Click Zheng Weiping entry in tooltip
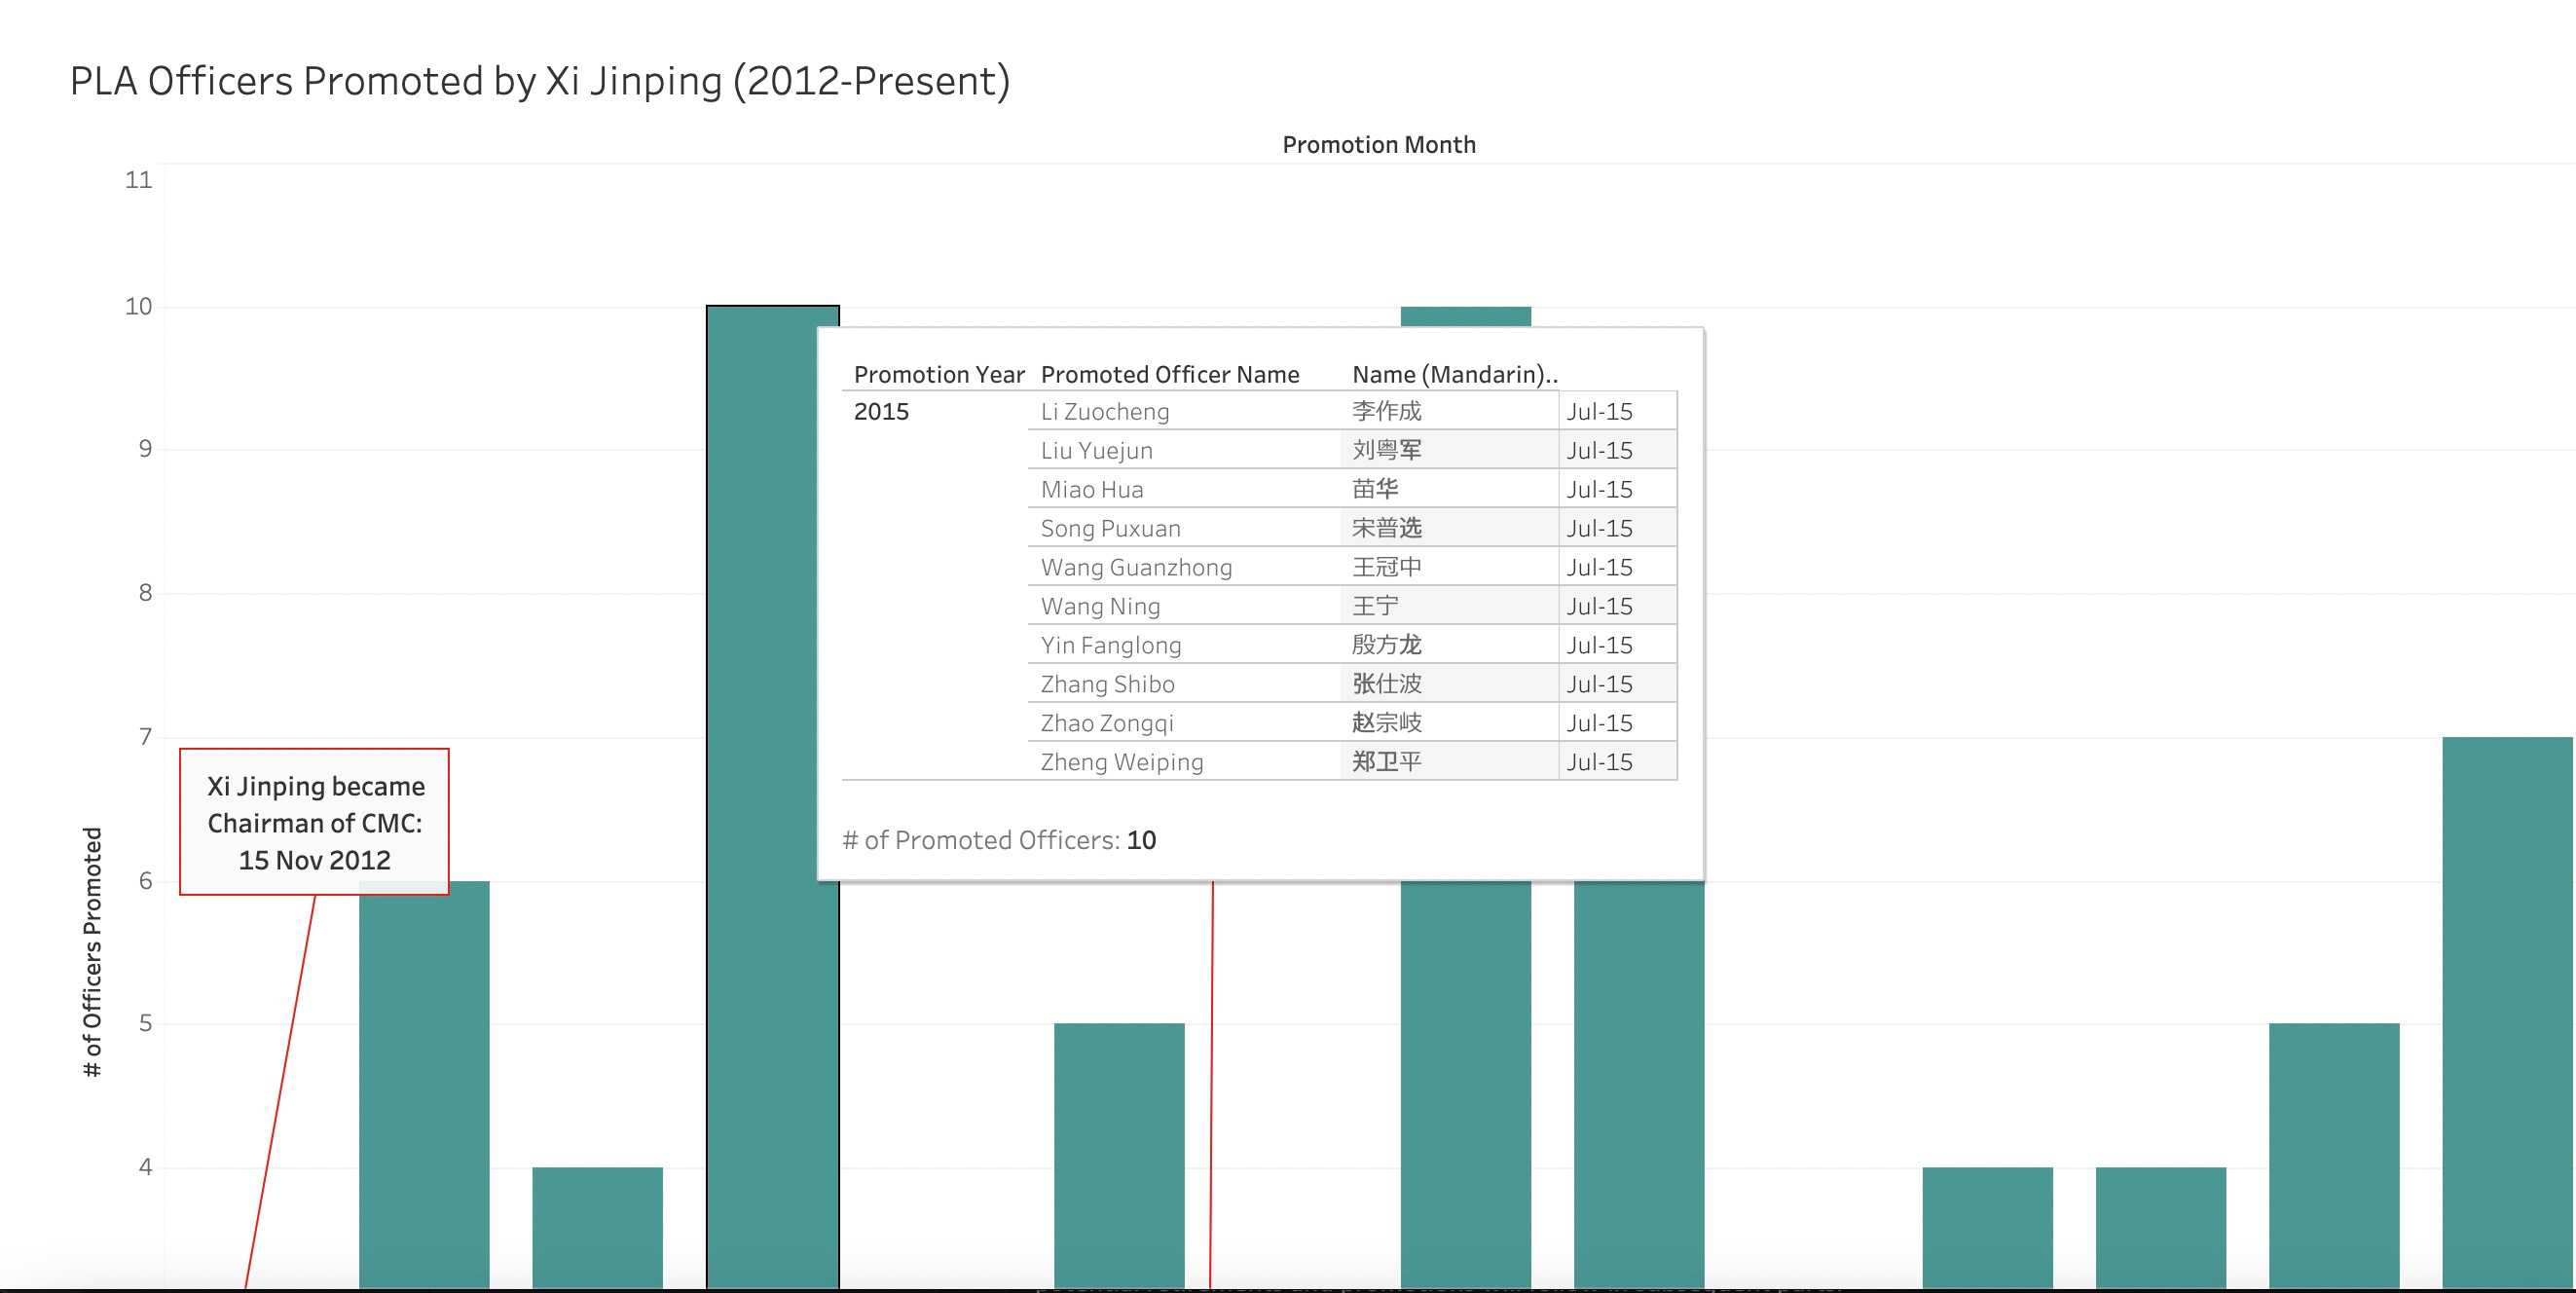Image resolution: width=2576 pixels, height=1293 pixels. 1121,762
